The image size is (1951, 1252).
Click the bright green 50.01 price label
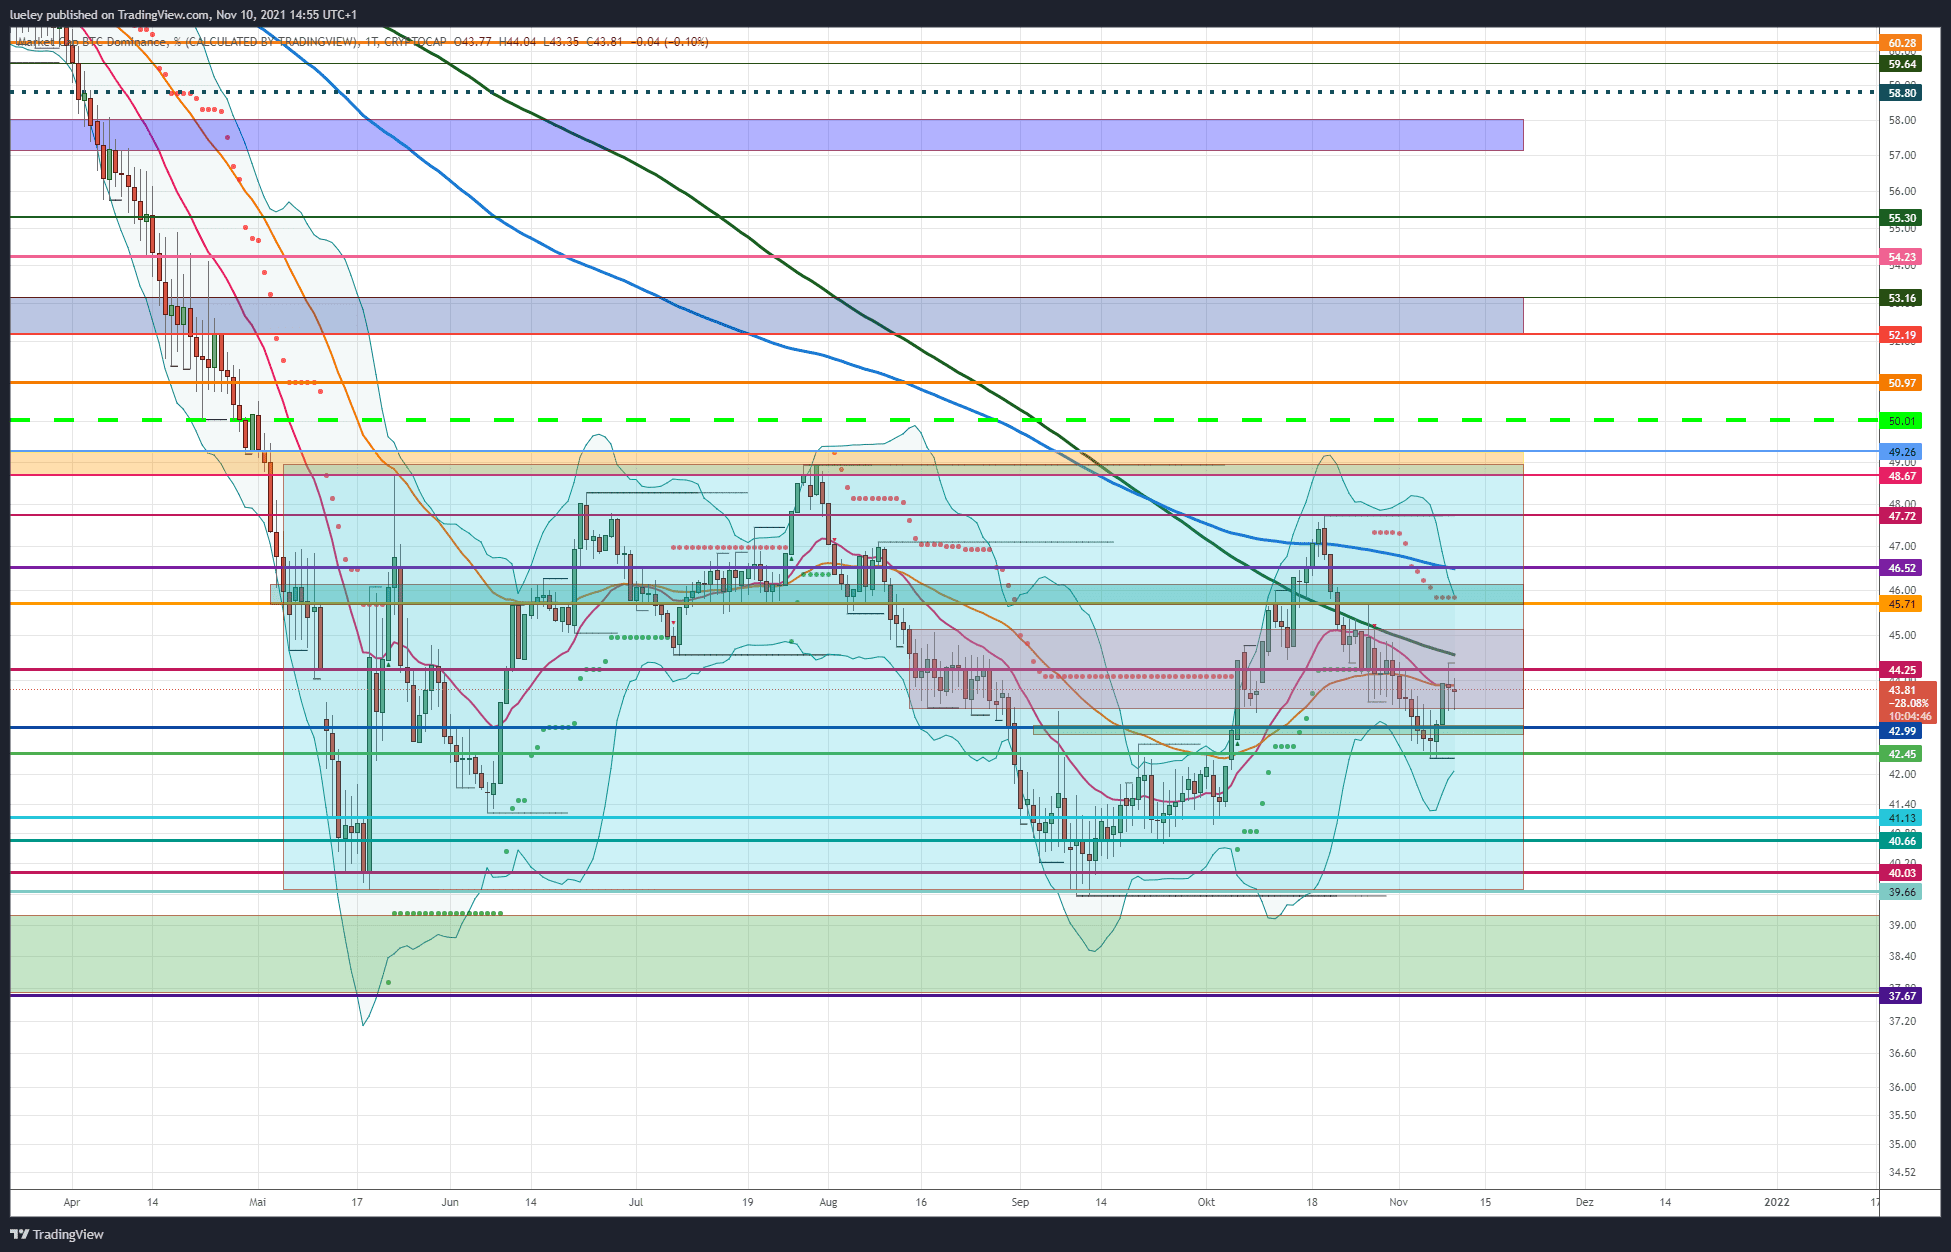point(1902,421)
